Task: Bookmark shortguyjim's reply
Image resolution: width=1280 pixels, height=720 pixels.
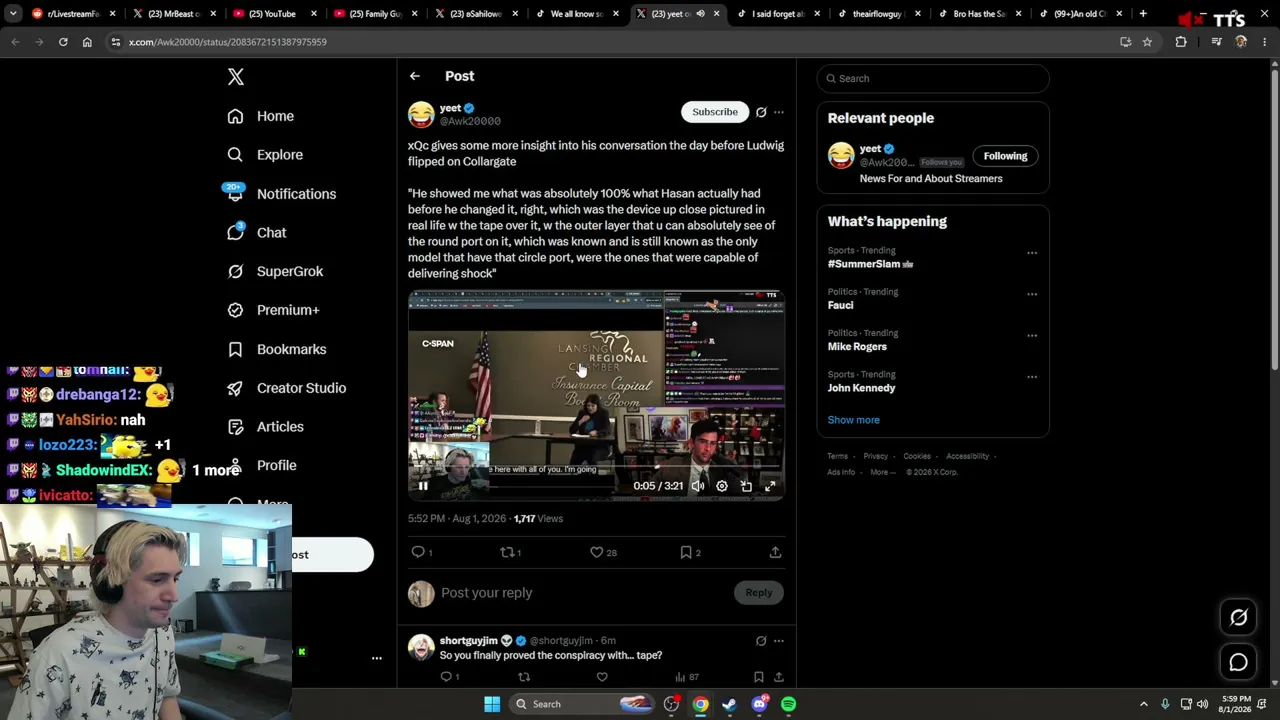Action: tap(759, 677)
